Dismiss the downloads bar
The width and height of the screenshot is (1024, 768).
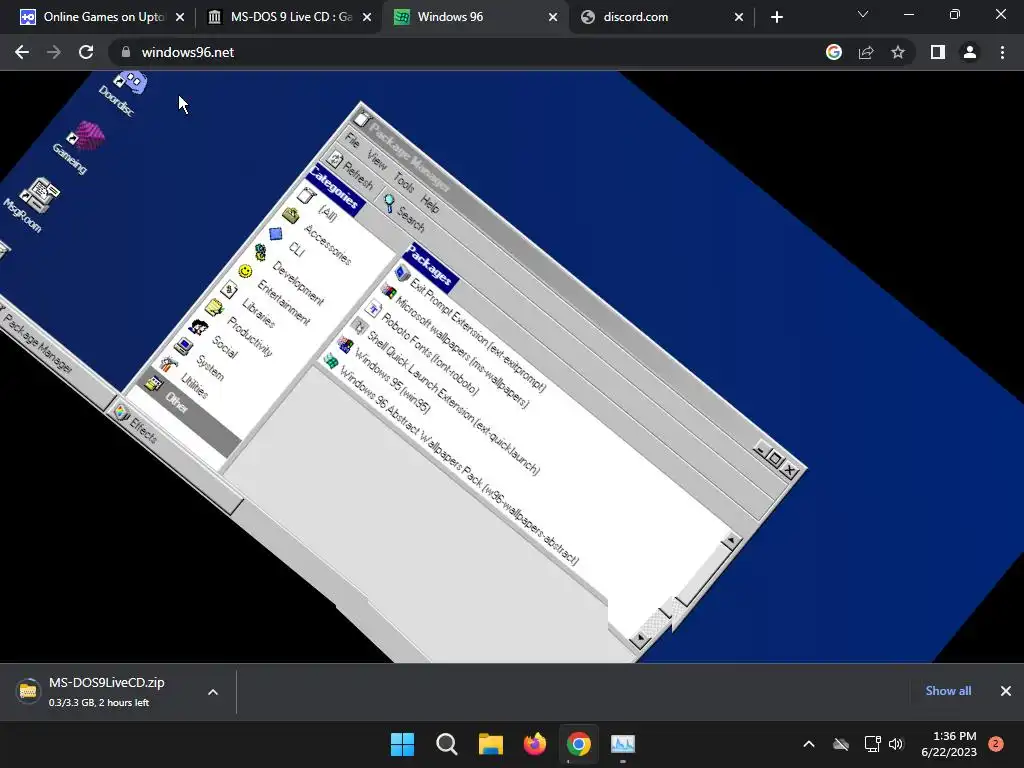[1006, 690]
